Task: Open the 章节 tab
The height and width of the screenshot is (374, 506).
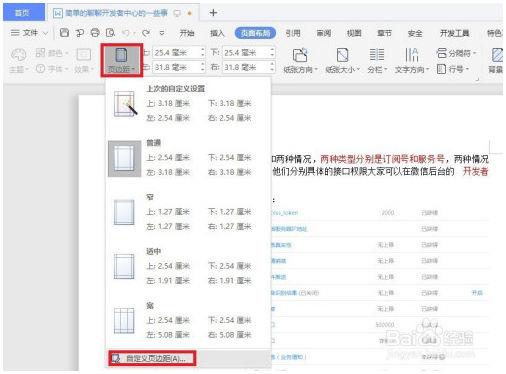Action: click(x=384, y=33)
